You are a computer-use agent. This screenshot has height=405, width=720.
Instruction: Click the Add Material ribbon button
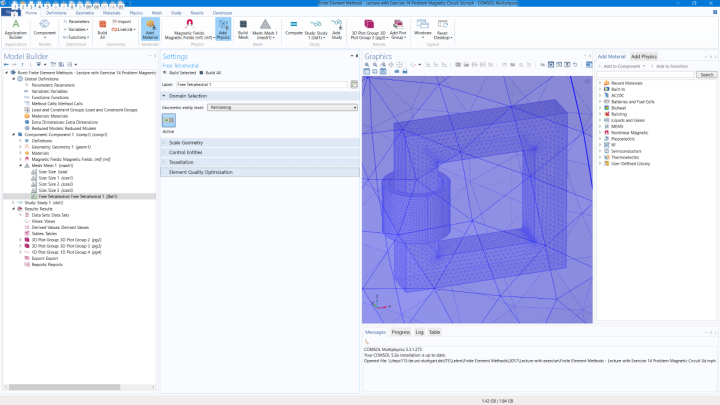pyautogui.click(x=150, y=29)
